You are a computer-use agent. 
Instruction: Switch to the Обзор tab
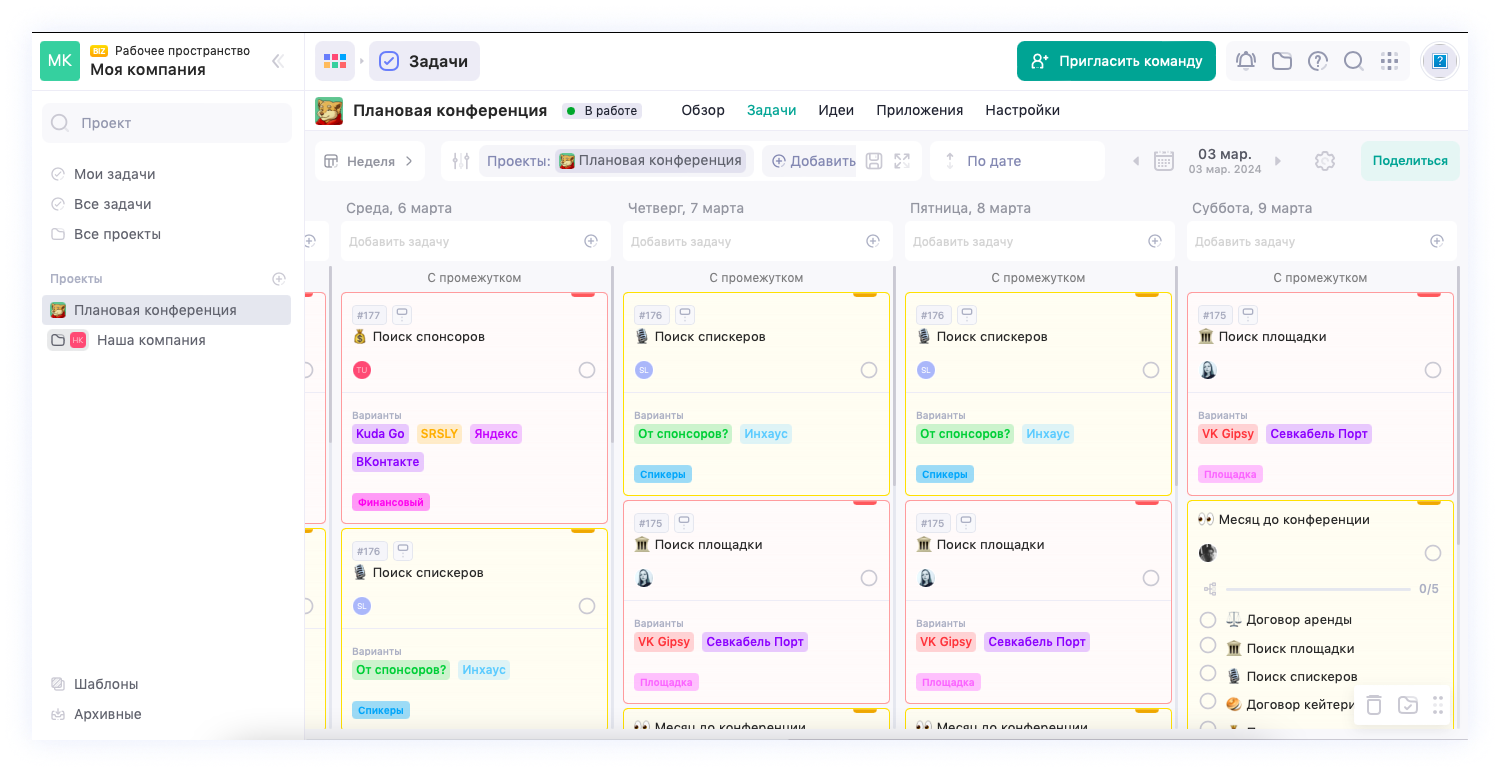pyautogui.click(x=703, y=110)
